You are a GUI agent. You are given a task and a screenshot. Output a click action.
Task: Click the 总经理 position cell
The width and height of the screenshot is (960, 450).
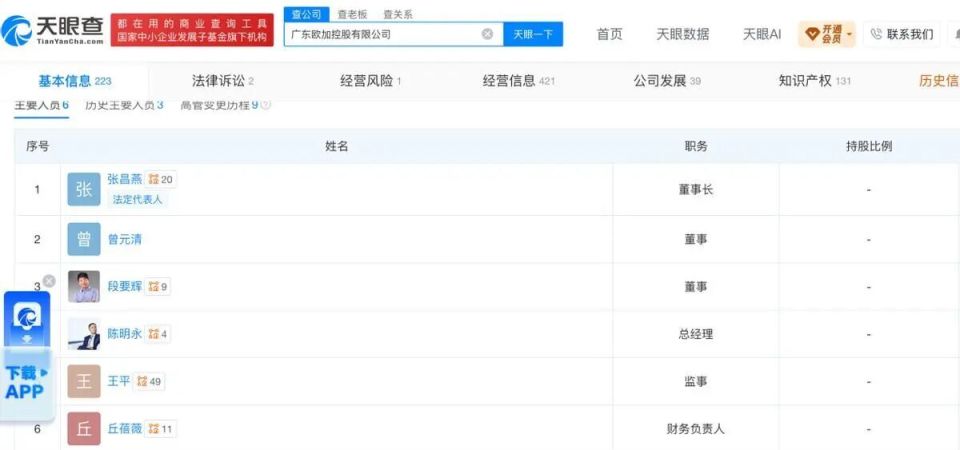pyautogui.click(x=696, y=334)
